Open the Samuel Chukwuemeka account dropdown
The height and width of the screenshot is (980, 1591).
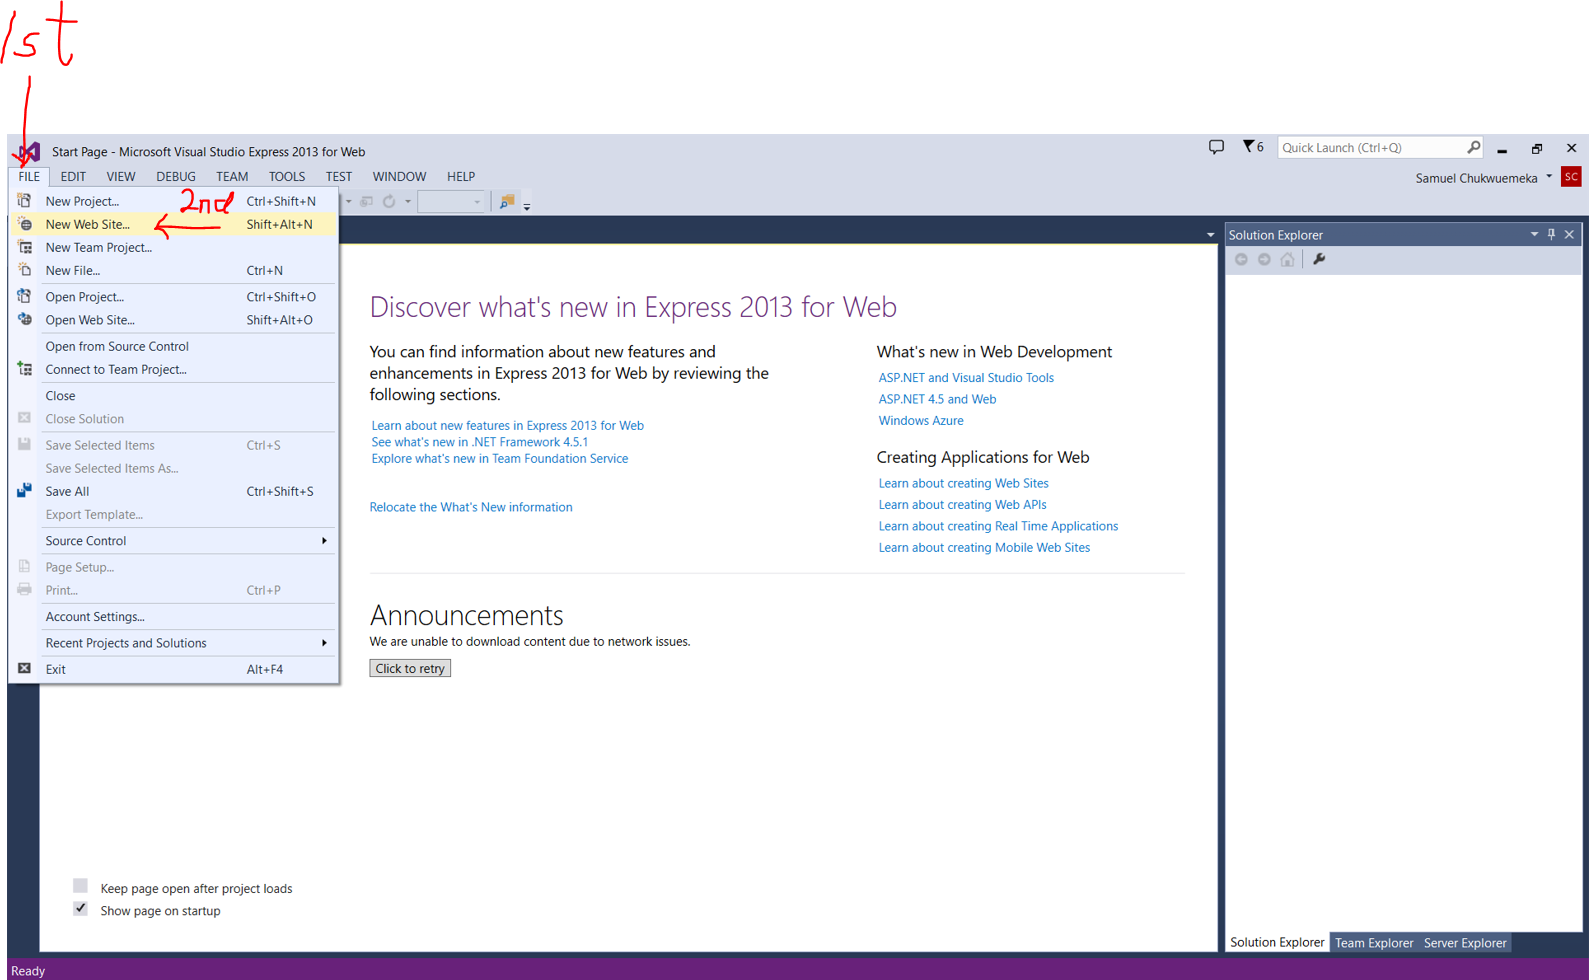click(1548, 177)
